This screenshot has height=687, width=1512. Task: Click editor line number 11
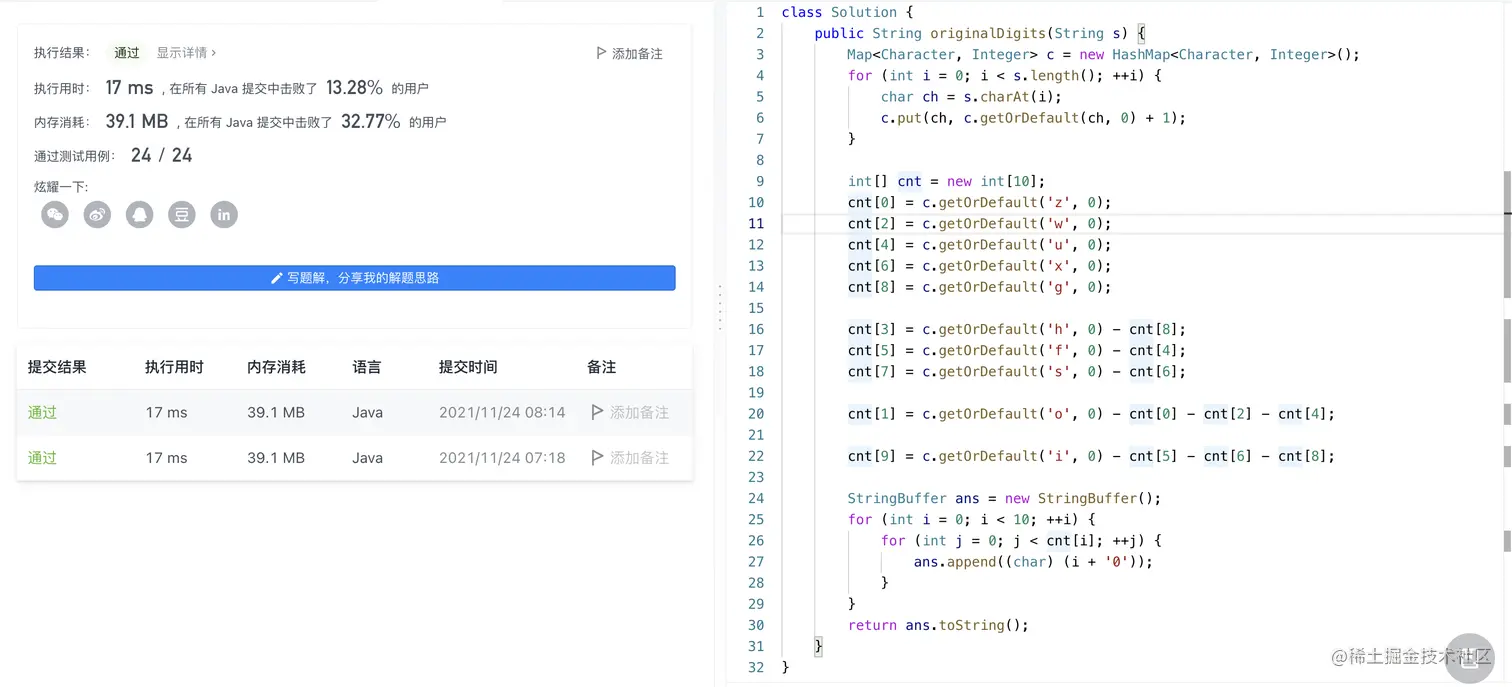[756, 223]
